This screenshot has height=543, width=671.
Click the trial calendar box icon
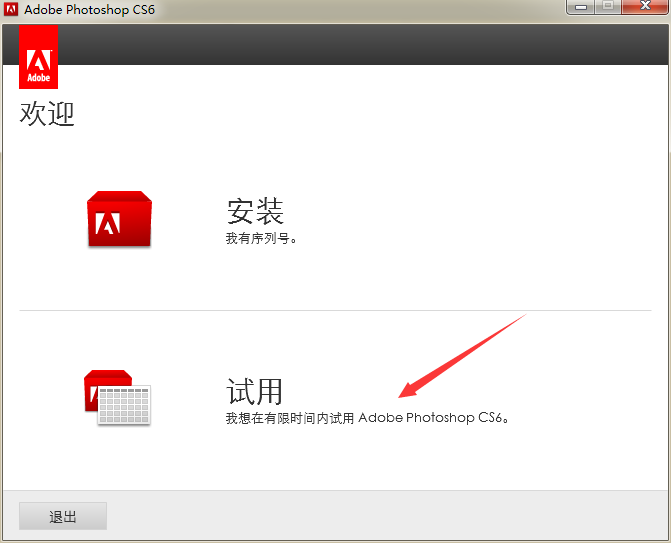pos(117,398)
